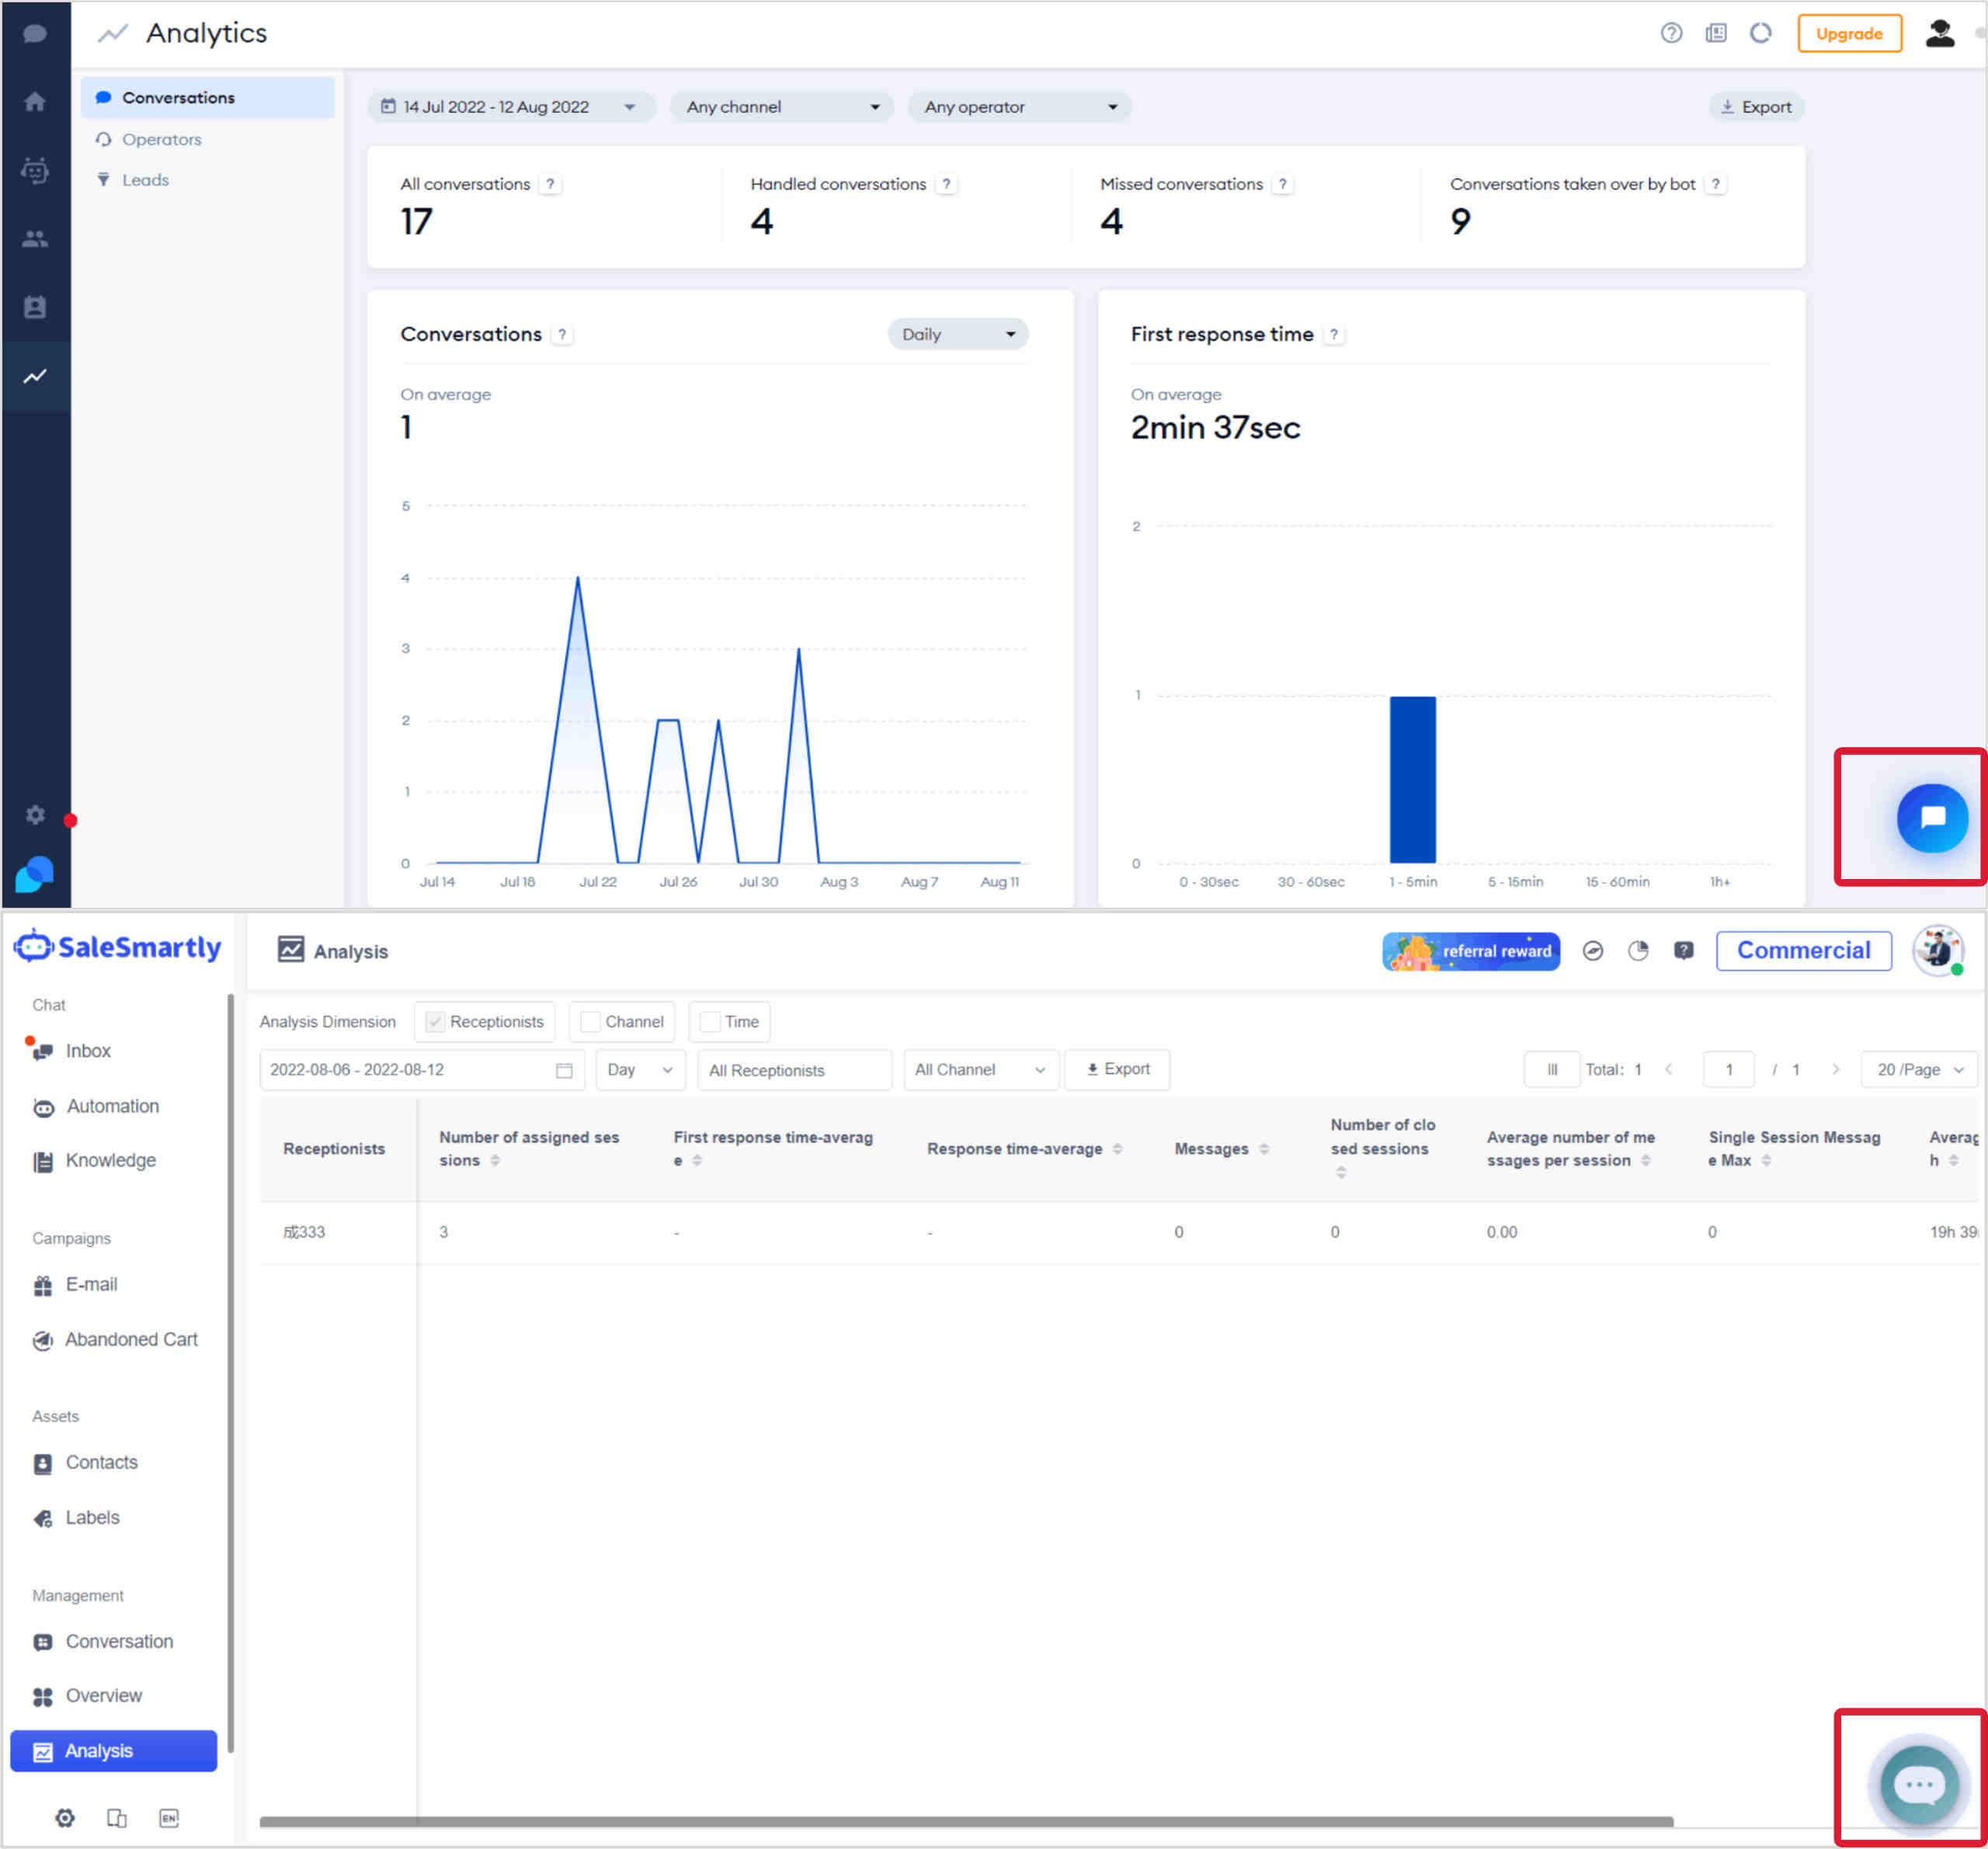
Task: Select analytics chart icon in dark sidebar
Action: (x=35, y=377)
